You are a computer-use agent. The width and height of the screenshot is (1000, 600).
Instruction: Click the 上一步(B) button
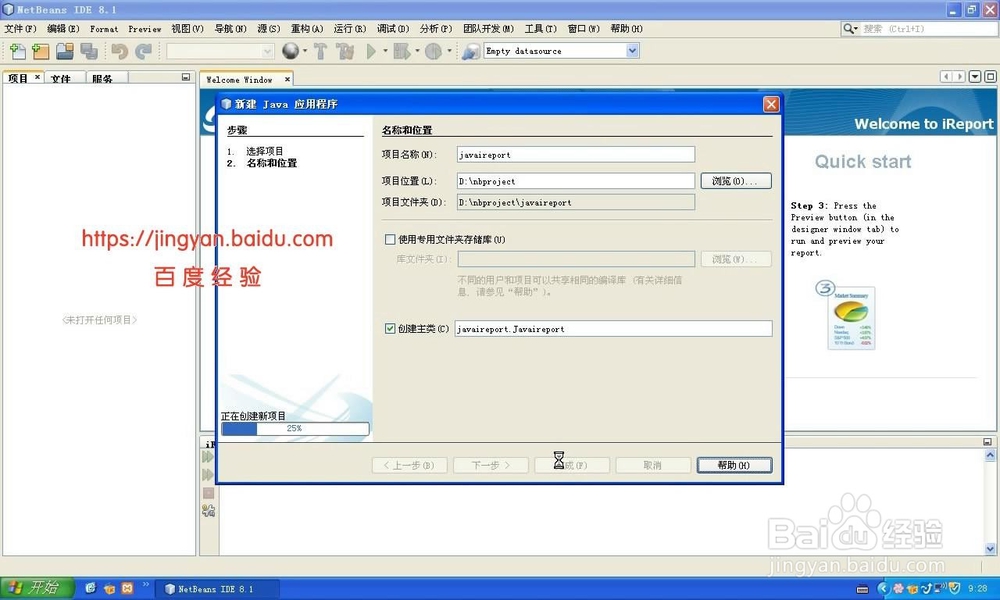(409, 465)
